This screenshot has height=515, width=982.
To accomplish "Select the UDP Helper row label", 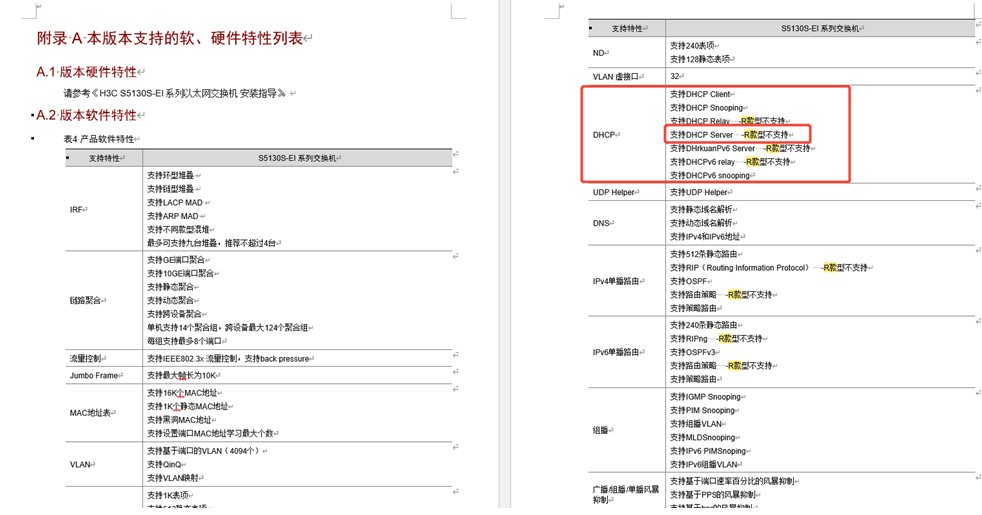I will point(614,193).
